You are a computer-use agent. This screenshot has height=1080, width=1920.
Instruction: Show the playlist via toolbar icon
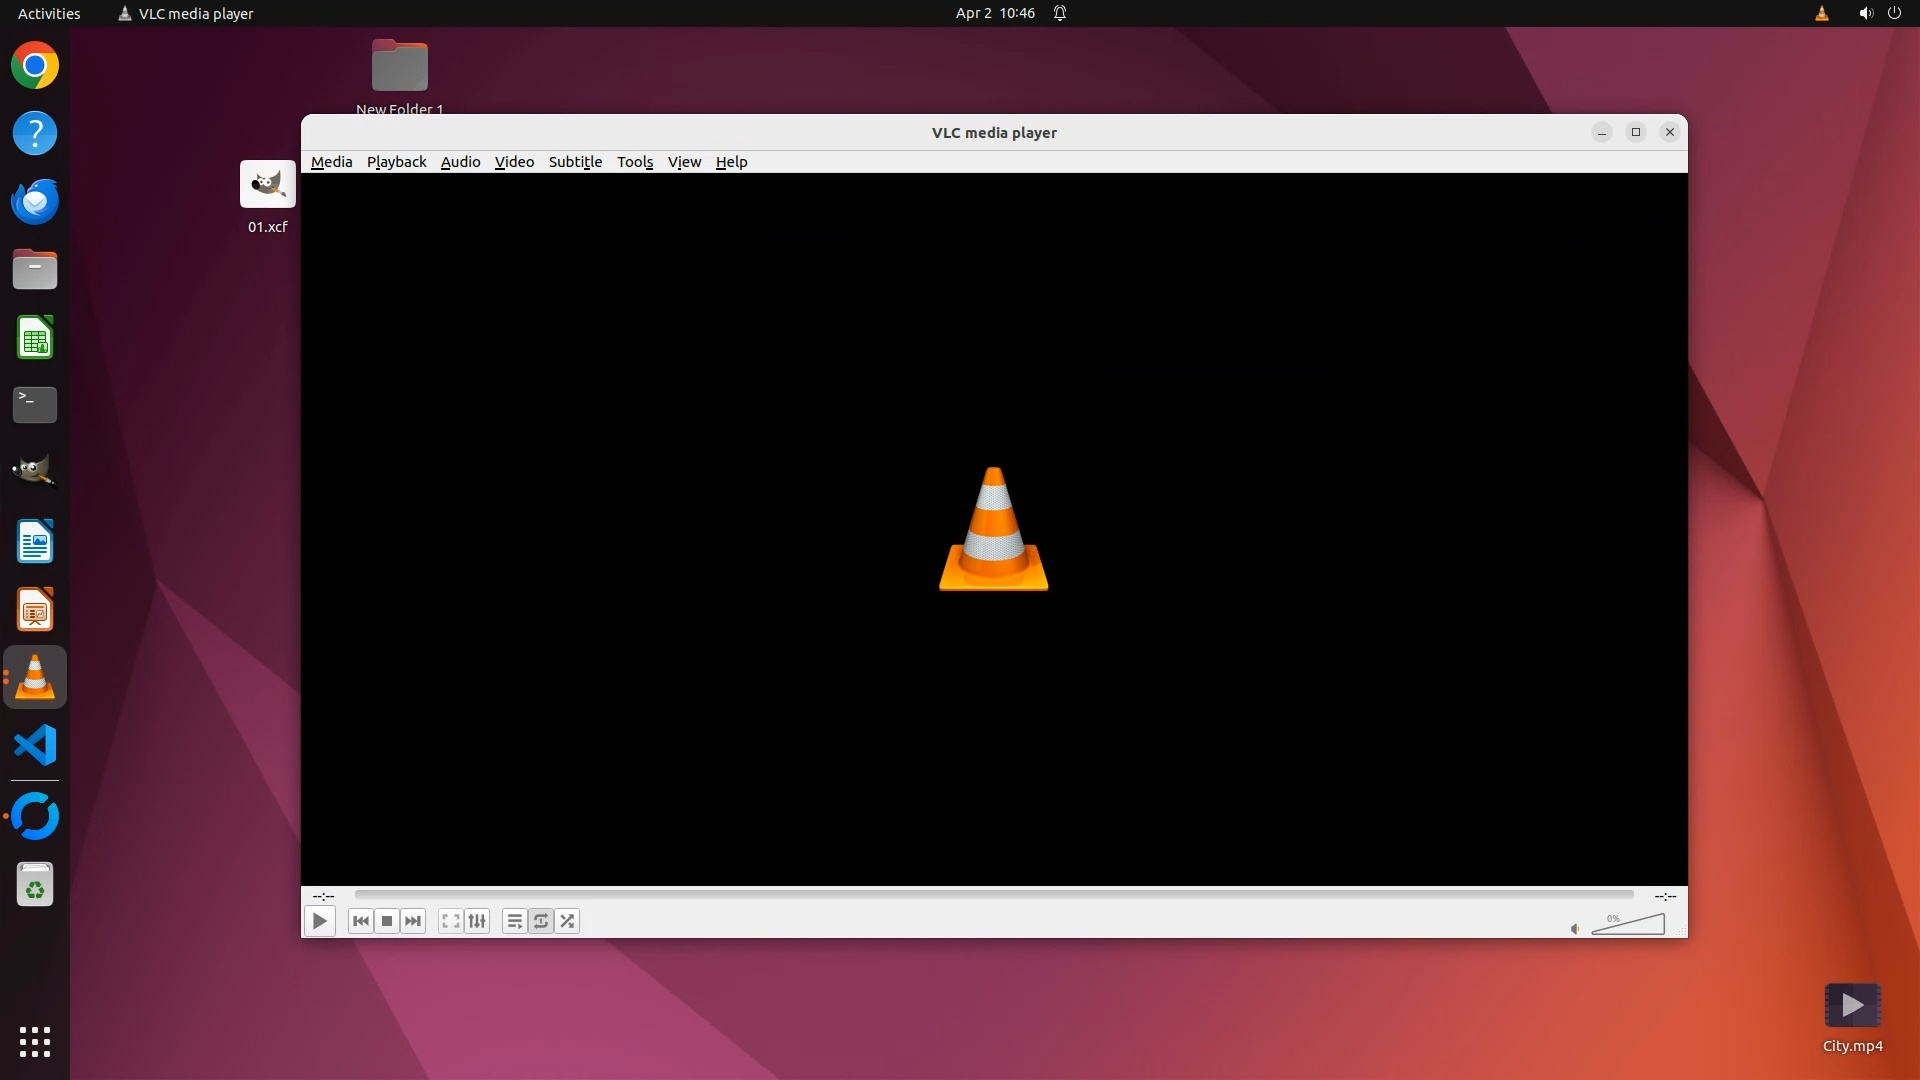[514, 921]
